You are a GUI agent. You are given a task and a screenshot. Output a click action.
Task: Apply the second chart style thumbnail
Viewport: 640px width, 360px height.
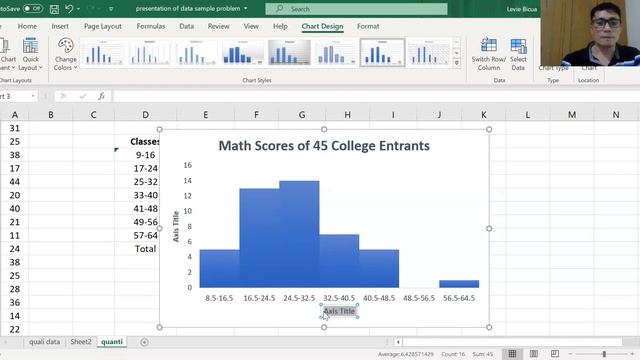149,53
